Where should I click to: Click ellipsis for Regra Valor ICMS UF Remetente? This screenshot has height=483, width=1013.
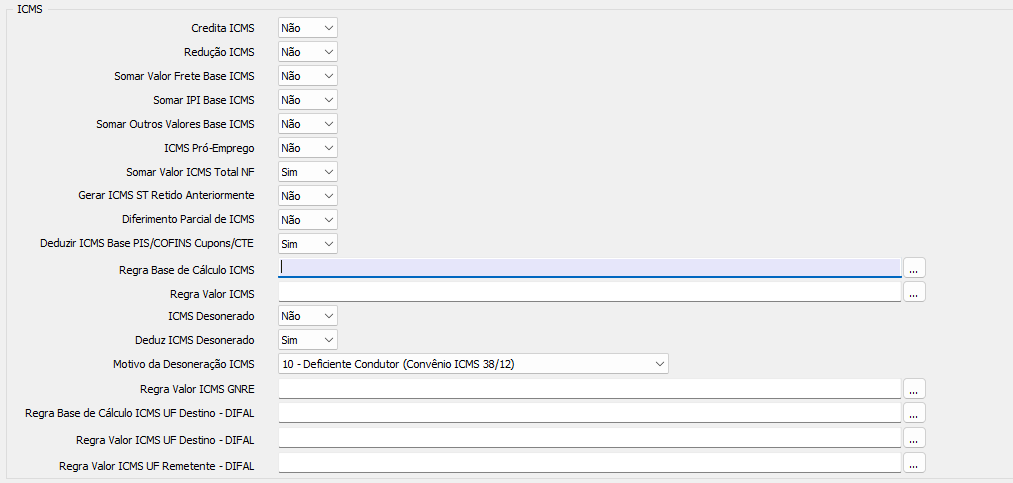click(914, 462)
